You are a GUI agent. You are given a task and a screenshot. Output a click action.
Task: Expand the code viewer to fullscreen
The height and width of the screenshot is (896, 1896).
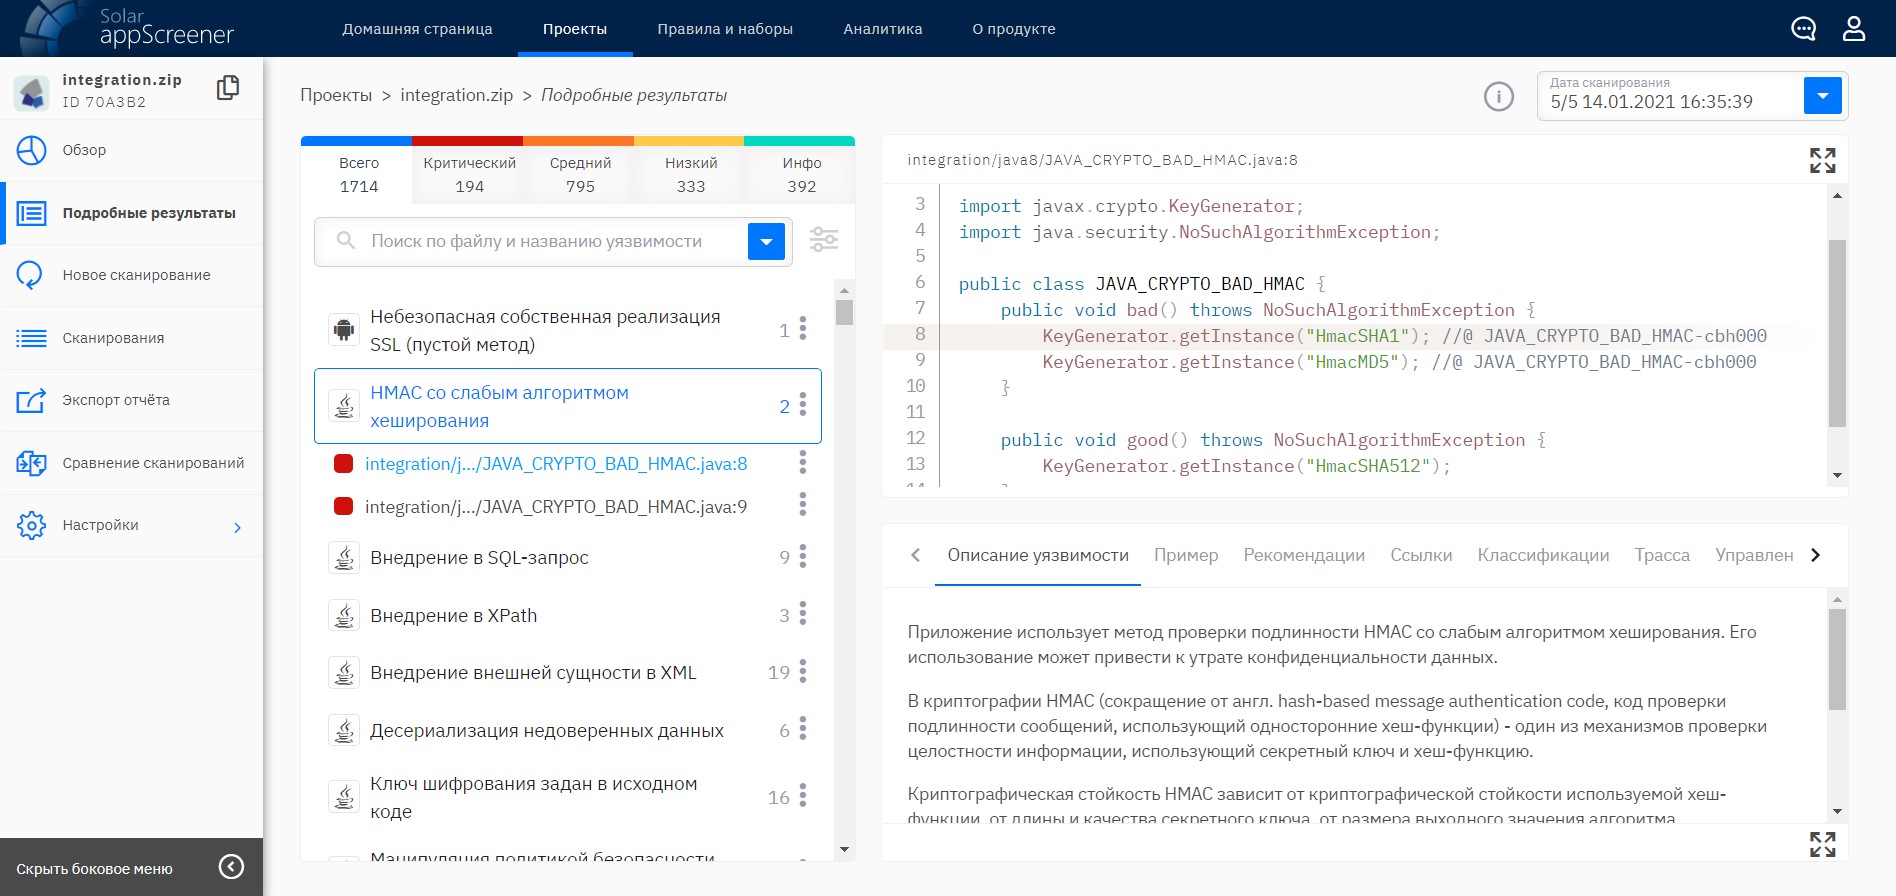click(1822, 161)
